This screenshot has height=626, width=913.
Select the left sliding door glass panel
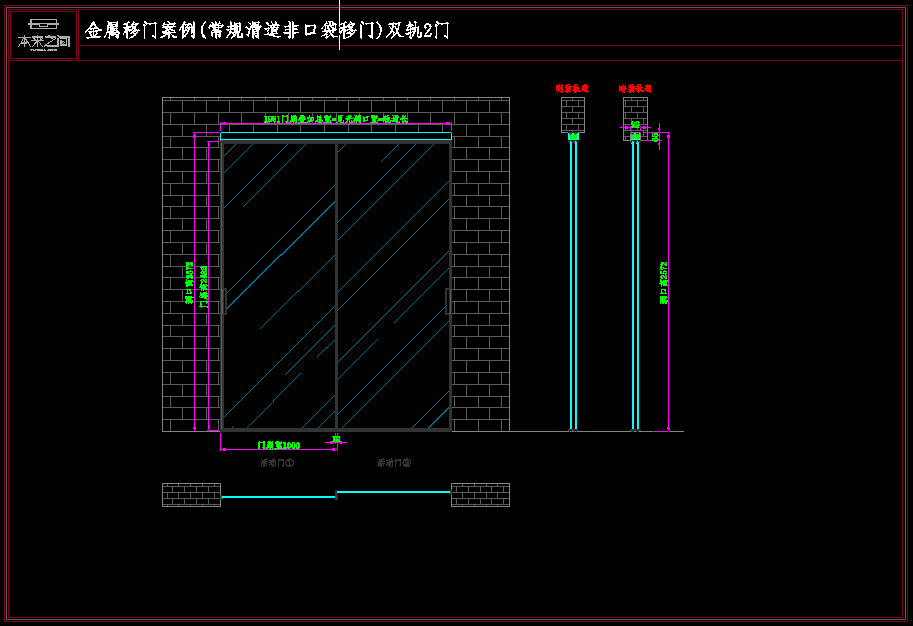pyautogui.click(x=279, y=285)
